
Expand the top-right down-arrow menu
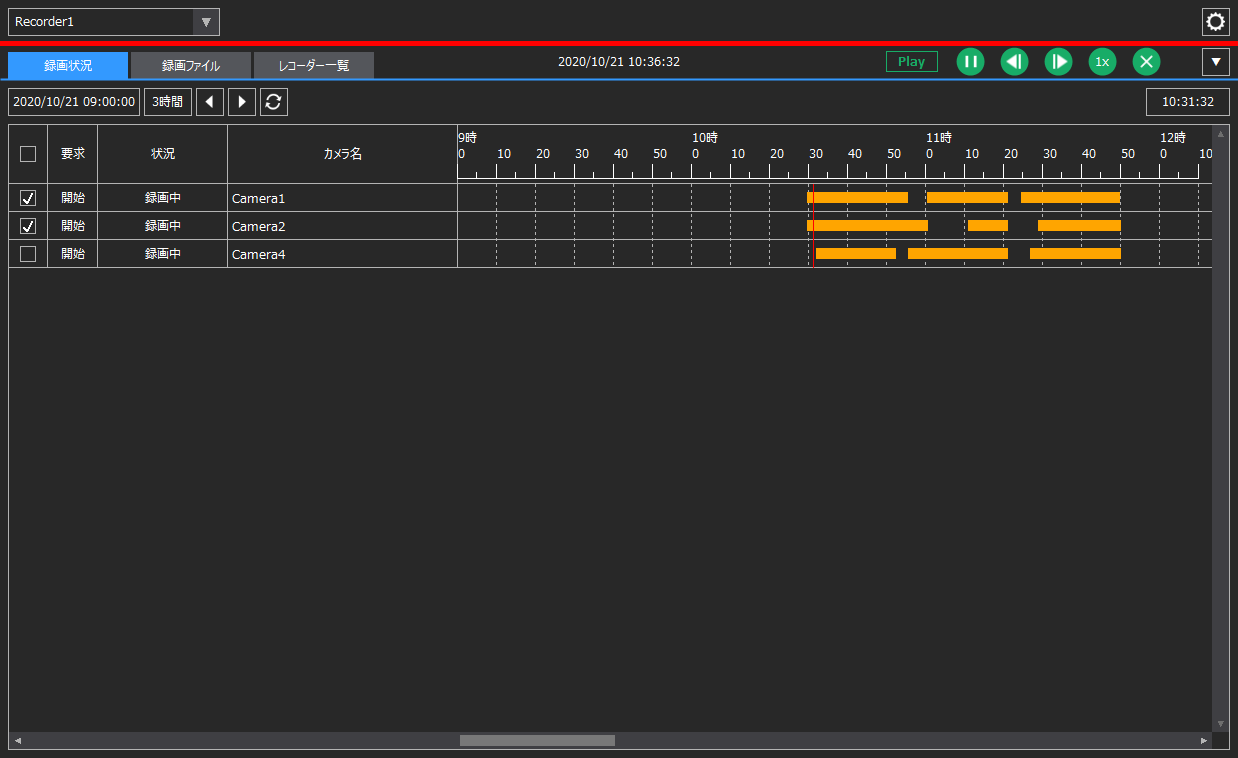1215,62
